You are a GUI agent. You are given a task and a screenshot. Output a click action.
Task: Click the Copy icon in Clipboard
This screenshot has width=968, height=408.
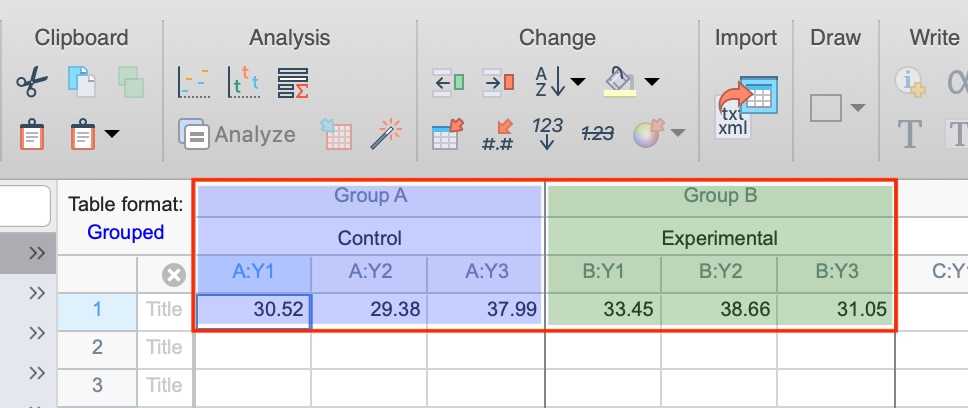coord(81,82)
